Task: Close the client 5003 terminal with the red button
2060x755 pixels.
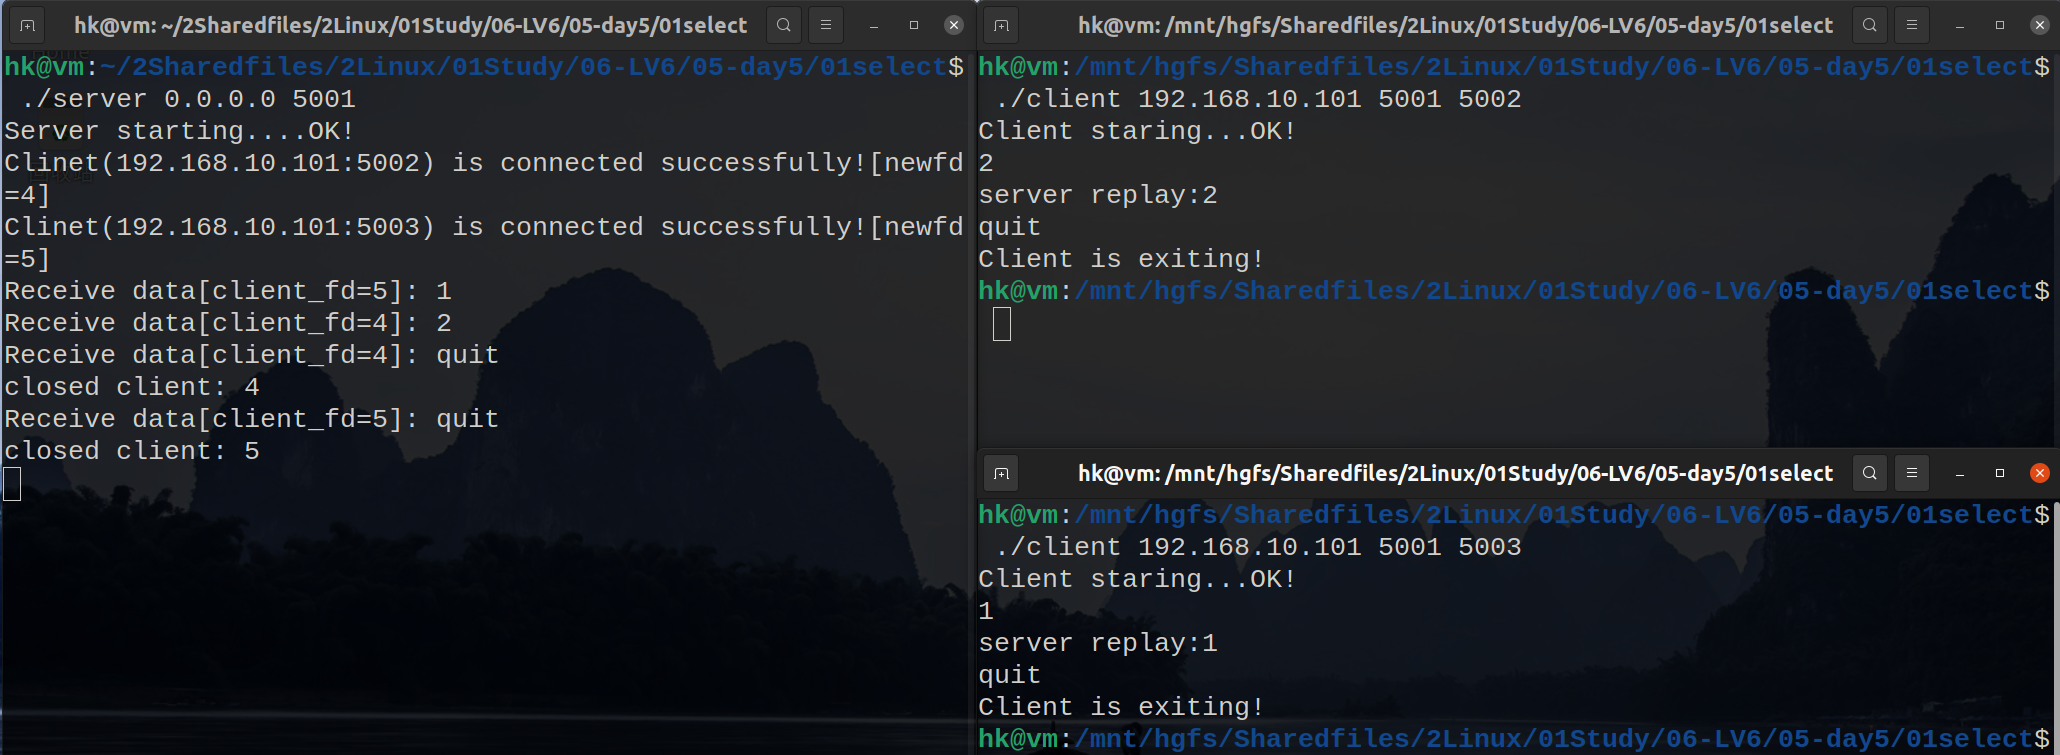Action: pyautogui.click(x=2040, y=473)
